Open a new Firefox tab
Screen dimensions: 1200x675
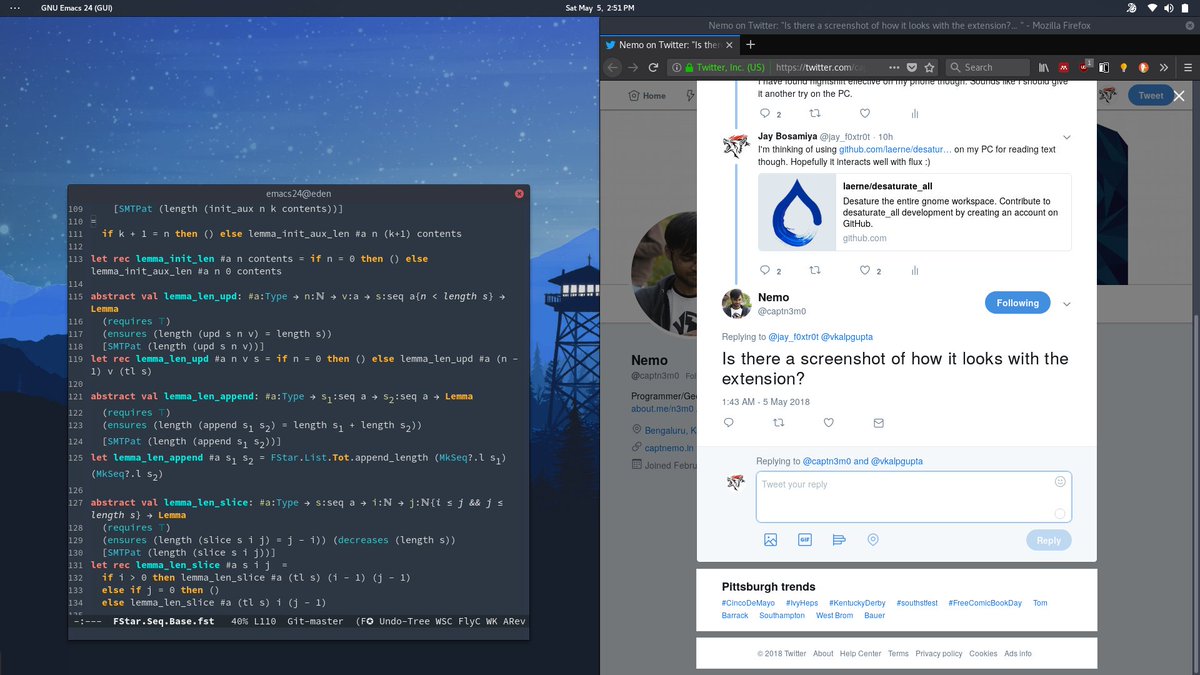click(751, 44)
